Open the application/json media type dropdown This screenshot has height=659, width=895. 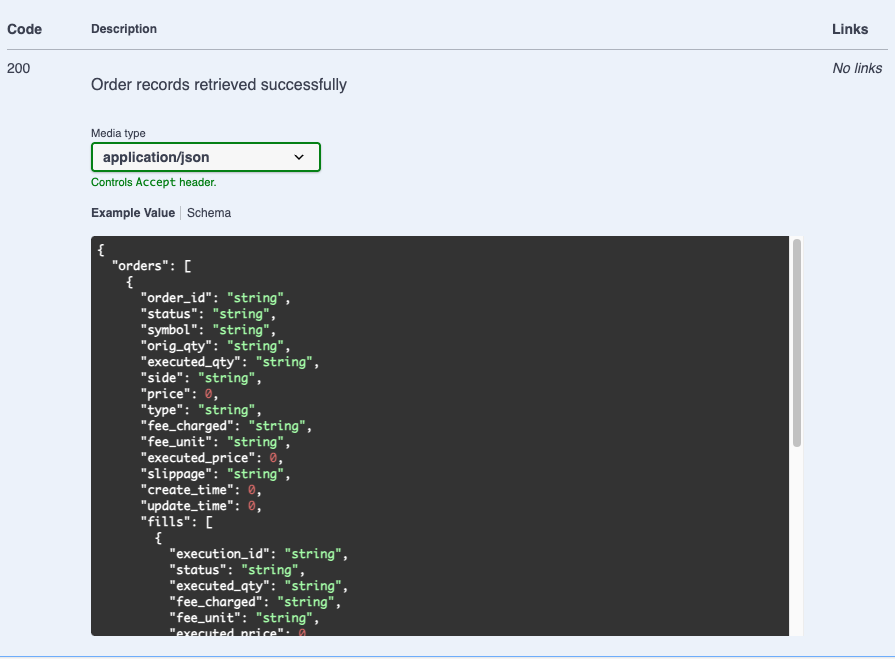[x=205, y=157]
